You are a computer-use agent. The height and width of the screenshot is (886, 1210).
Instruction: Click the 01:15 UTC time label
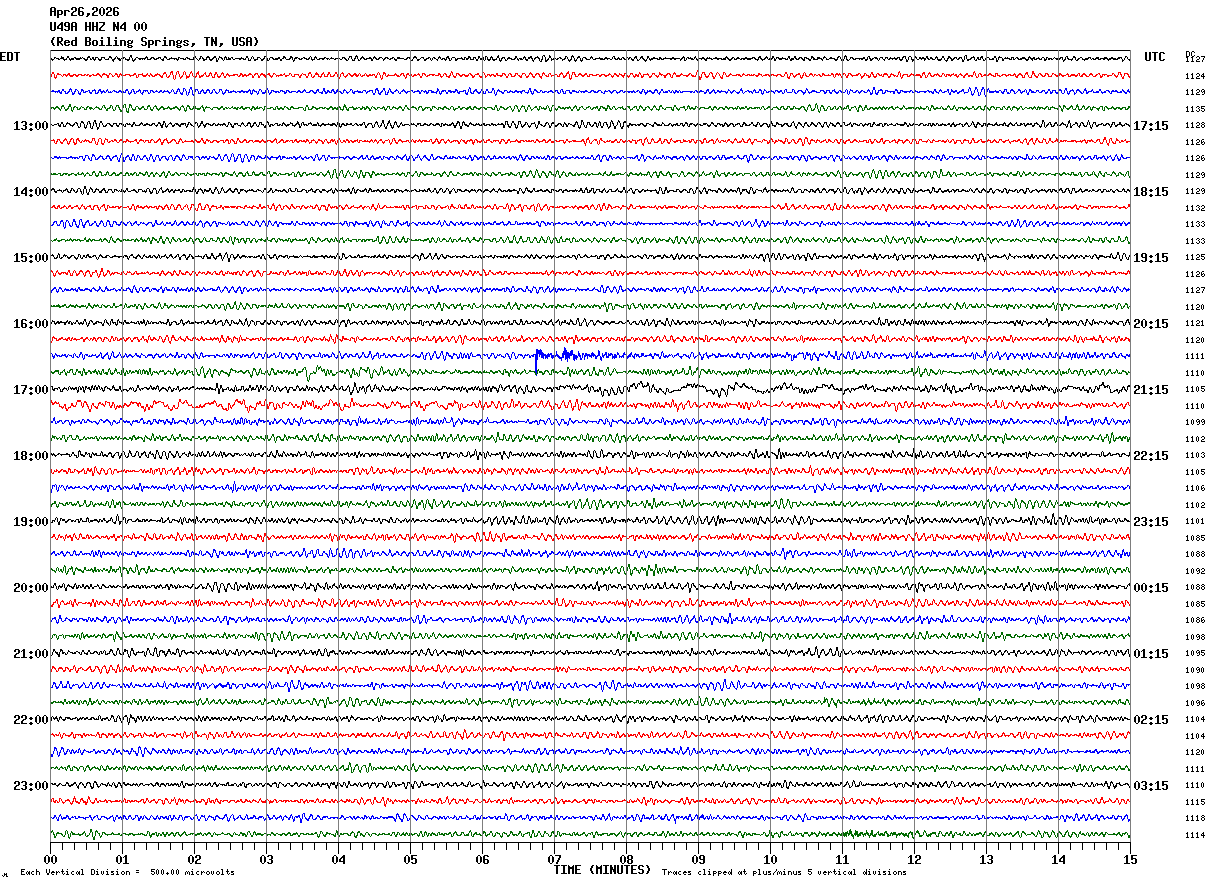1151,654
